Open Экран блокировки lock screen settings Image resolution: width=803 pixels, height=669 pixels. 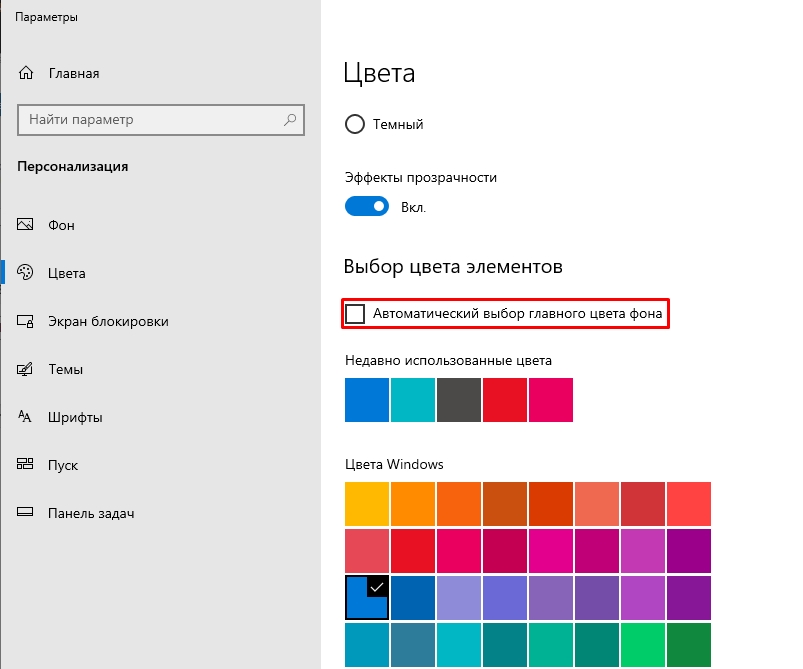pos(93,321)
